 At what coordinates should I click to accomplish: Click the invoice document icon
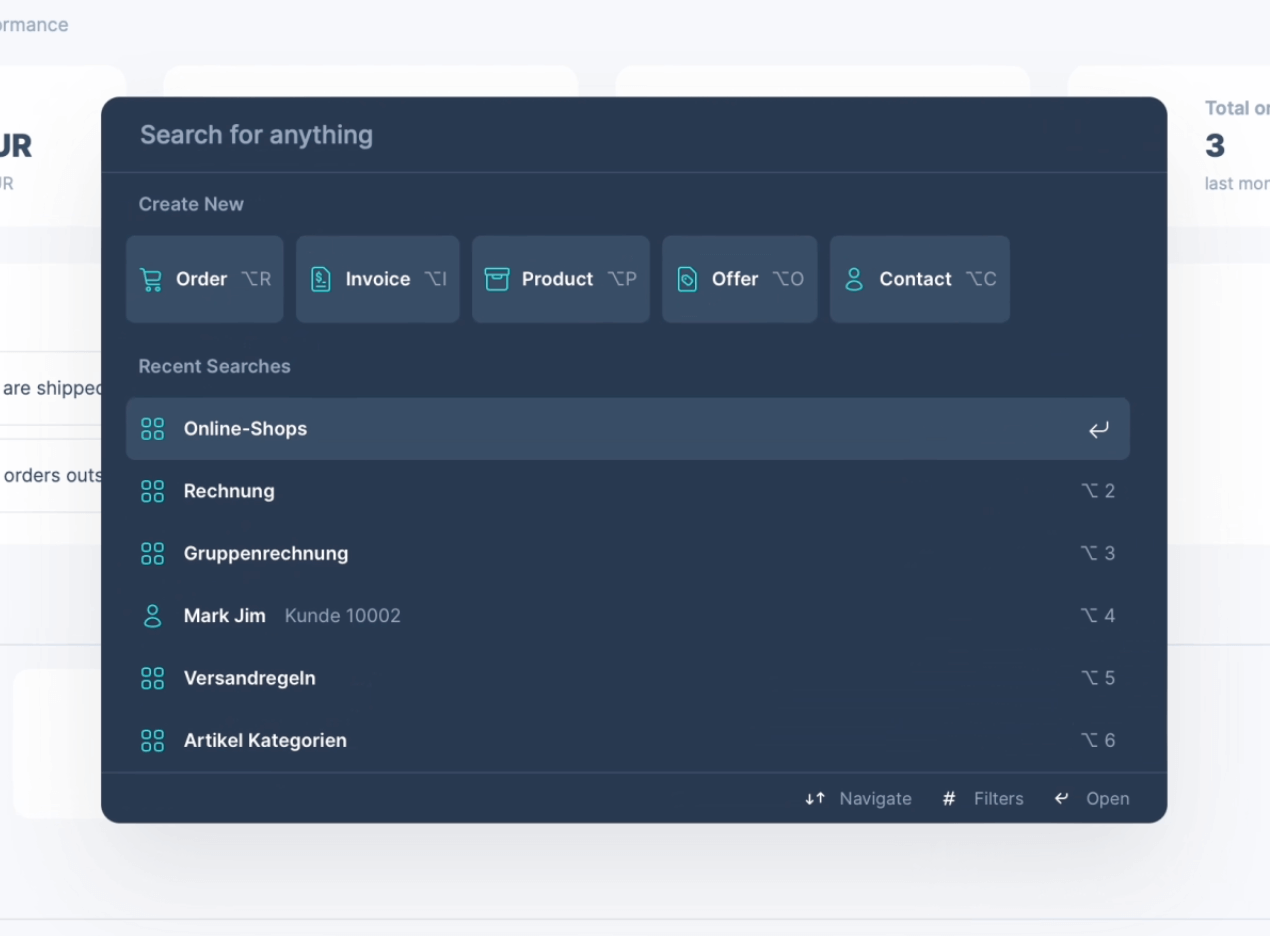tap(320, 279)
